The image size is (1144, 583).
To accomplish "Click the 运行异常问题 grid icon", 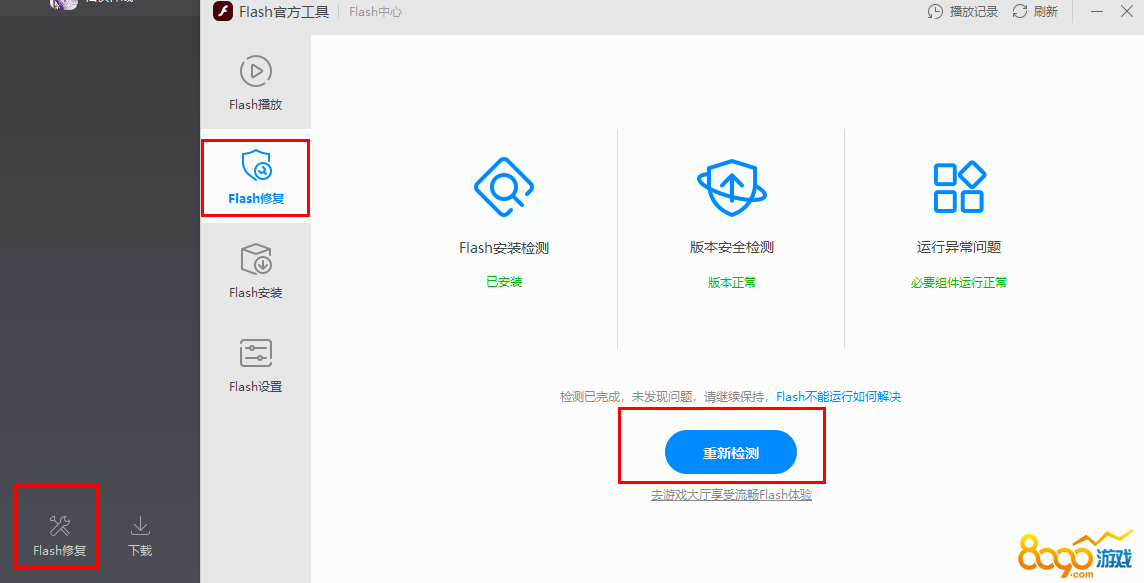I will [959, 187].
